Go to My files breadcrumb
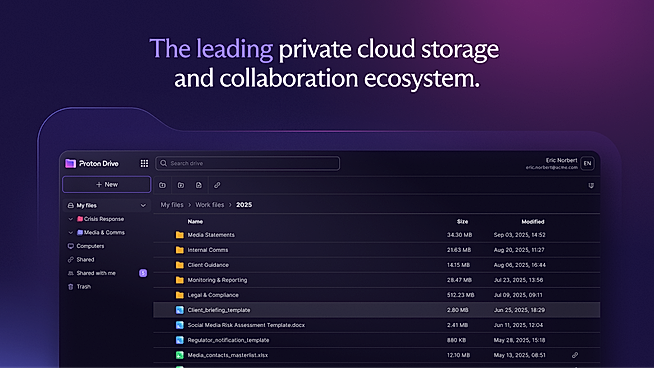The height and width of the screenshot is (368, 654). point(172,205)
